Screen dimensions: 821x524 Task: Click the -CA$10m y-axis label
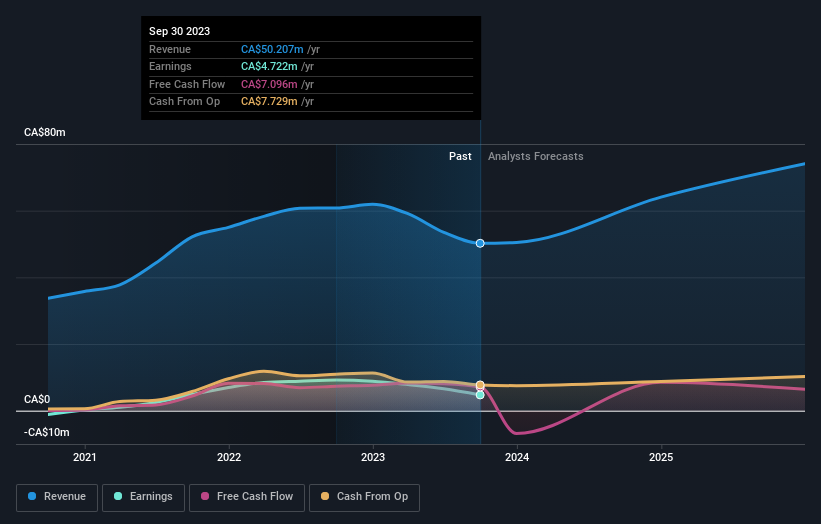[x=47, y=432]
